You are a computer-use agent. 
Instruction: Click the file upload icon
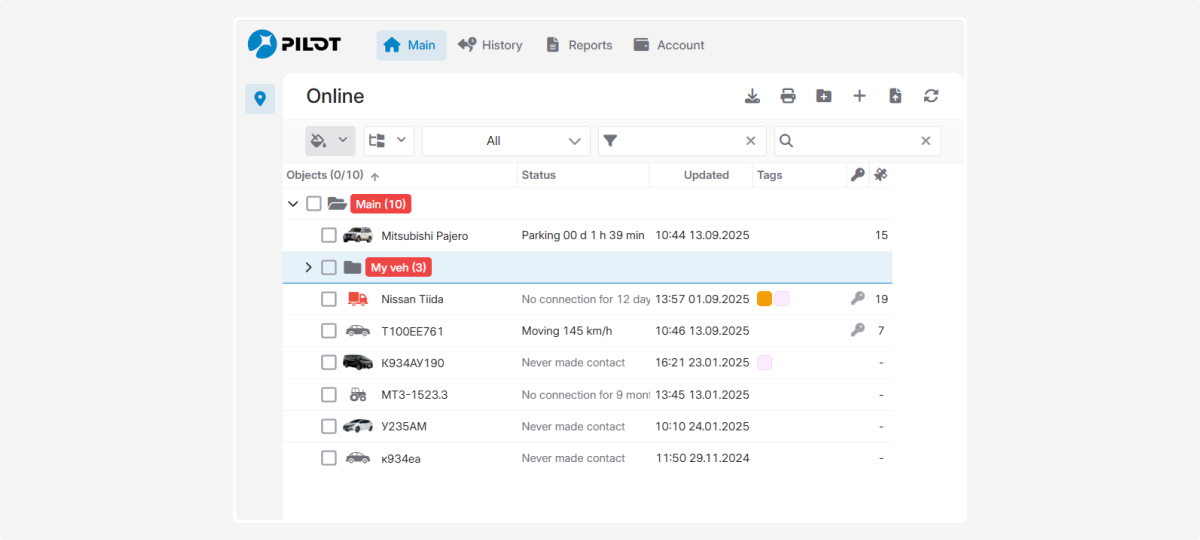(x=895, y=96)
